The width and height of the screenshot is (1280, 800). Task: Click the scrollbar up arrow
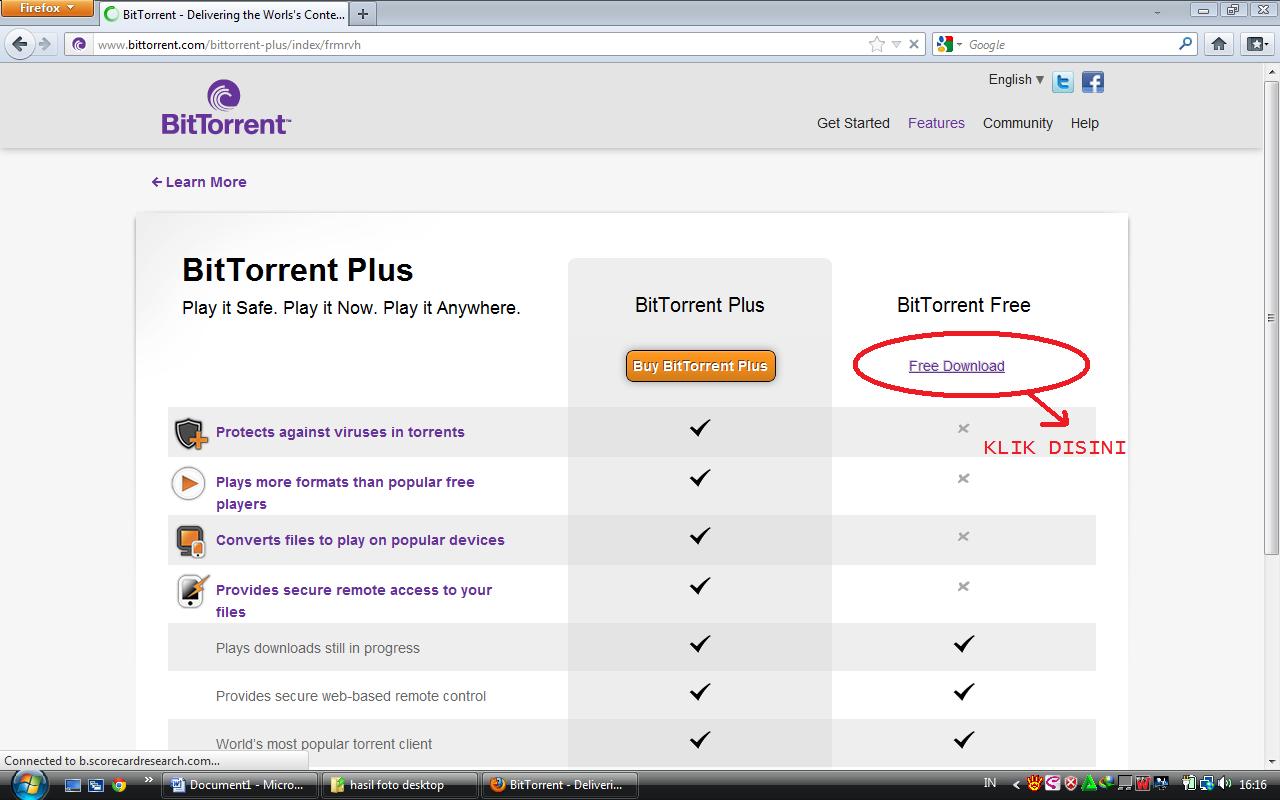[x=1272, y=71]
